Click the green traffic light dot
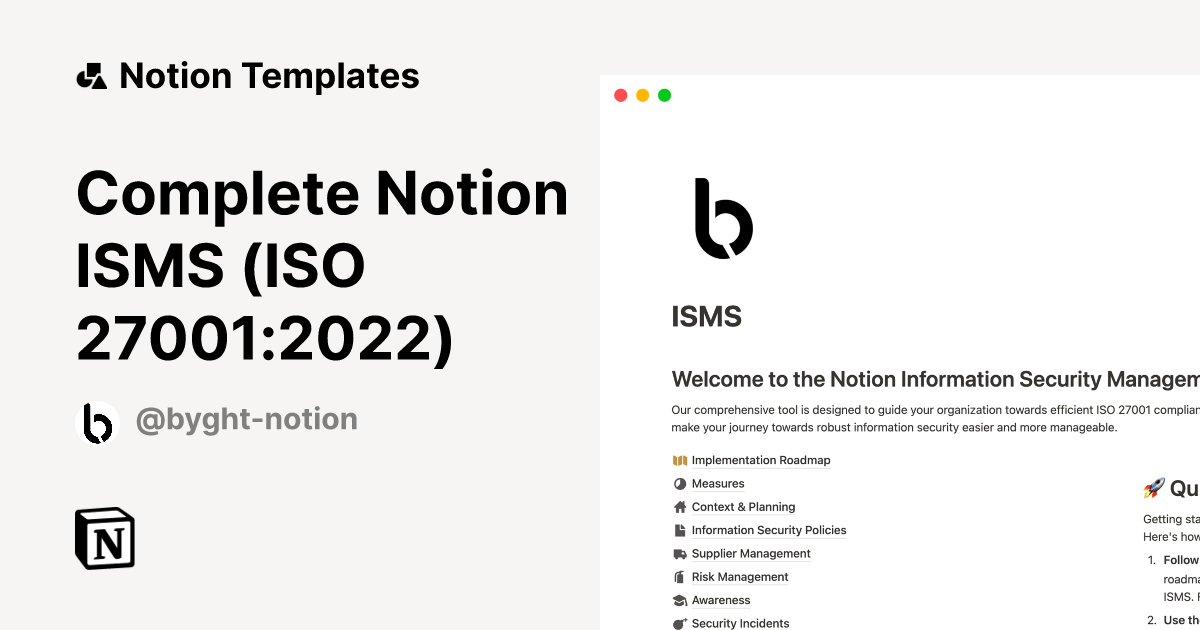The image size is (1200, 630). point(664,94)
